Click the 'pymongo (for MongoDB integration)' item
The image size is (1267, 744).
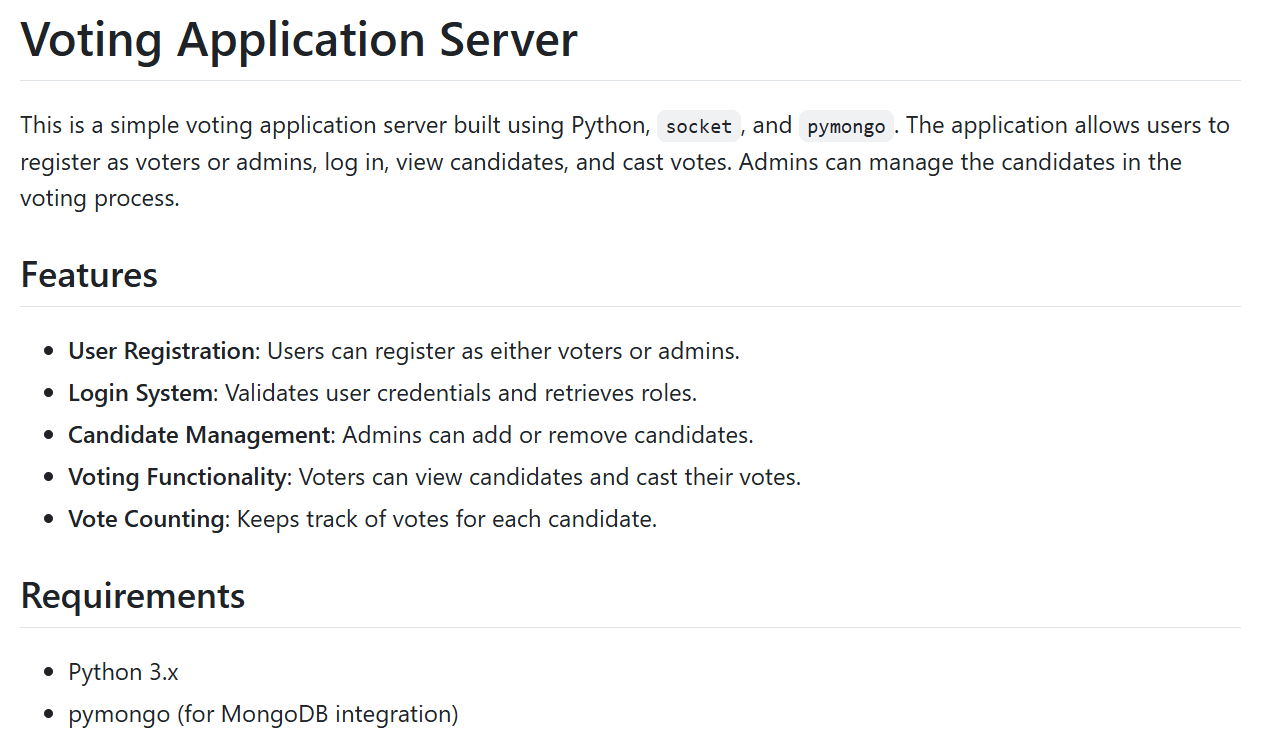263,714
